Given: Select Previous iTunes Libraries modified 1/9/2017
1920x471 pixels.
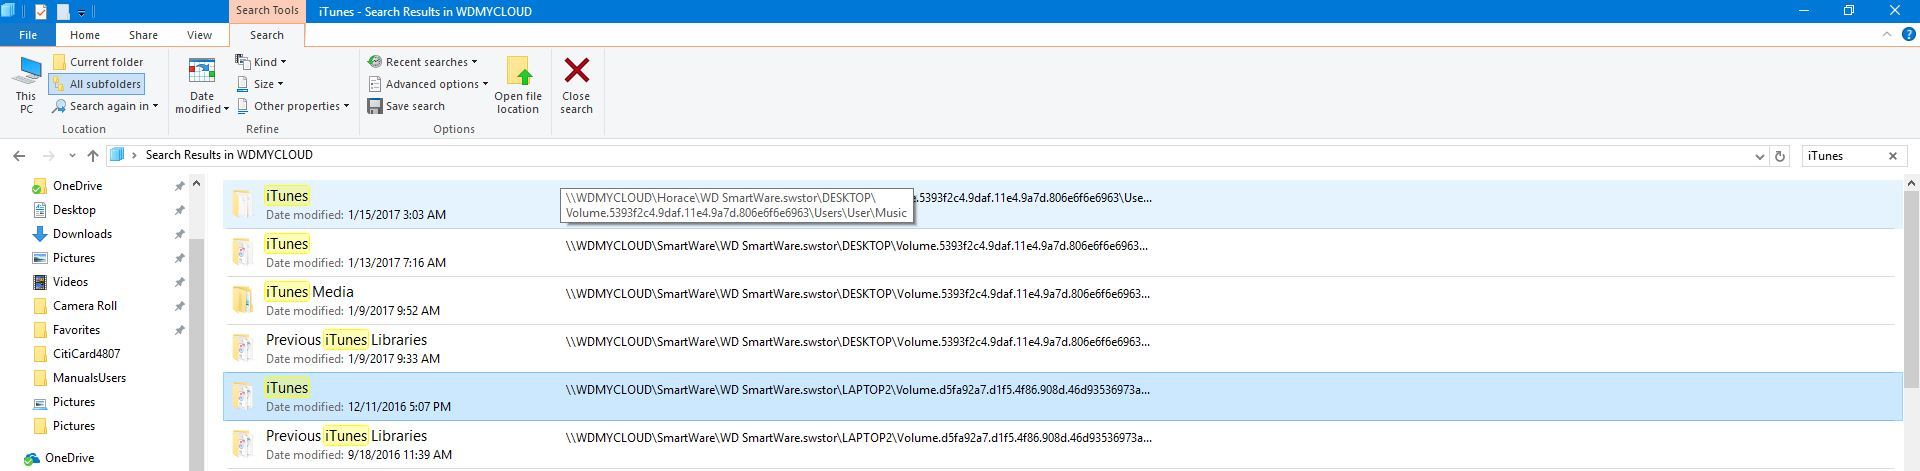Looking at the screenshot, I should 1061,348.
